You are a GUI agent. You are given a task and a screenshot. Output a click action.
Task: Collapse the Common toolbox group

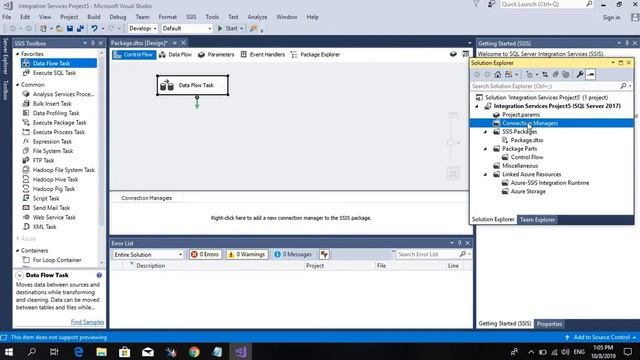pos(18,84)
